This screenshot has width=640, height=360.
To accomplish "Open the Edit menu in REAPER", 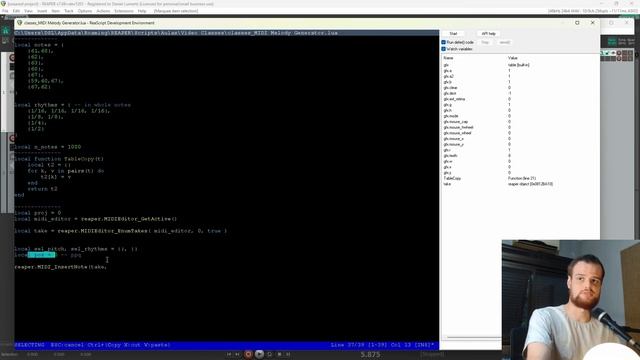I will (16, 11).
